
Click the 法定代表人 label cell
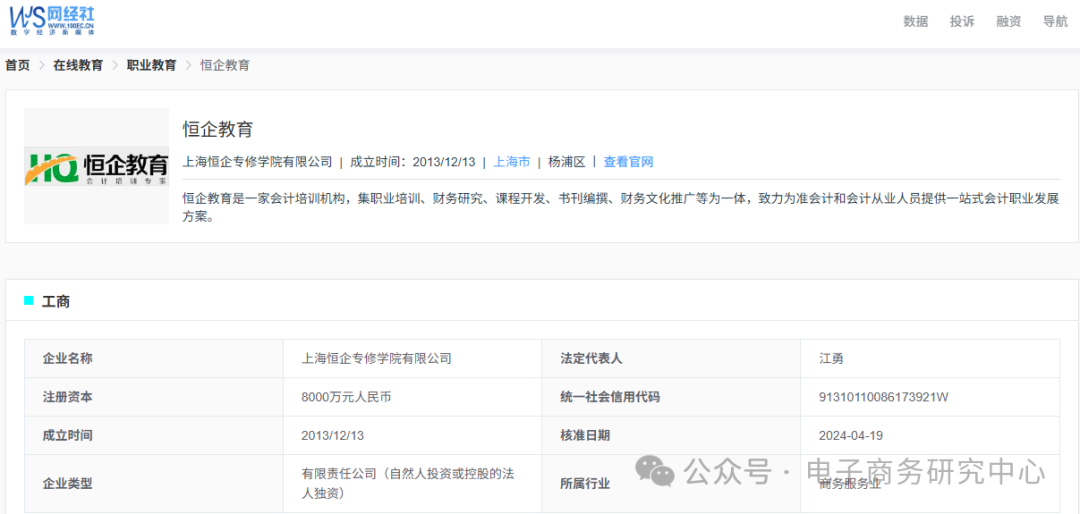click(x=671, y=358)
